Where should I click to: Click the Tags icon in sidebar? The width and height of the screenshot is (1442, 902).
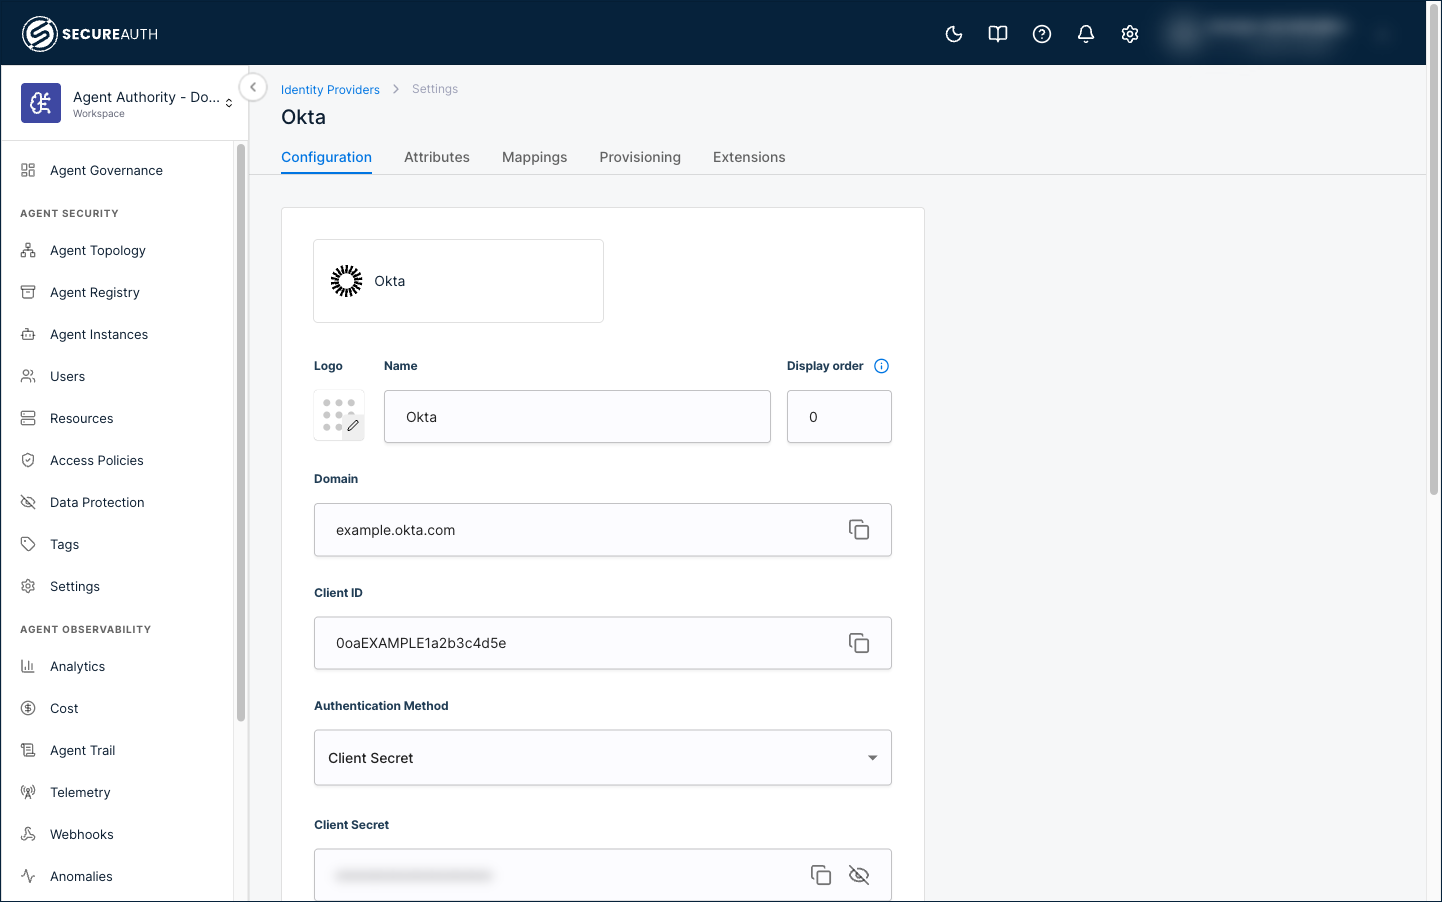click(28, 544)
